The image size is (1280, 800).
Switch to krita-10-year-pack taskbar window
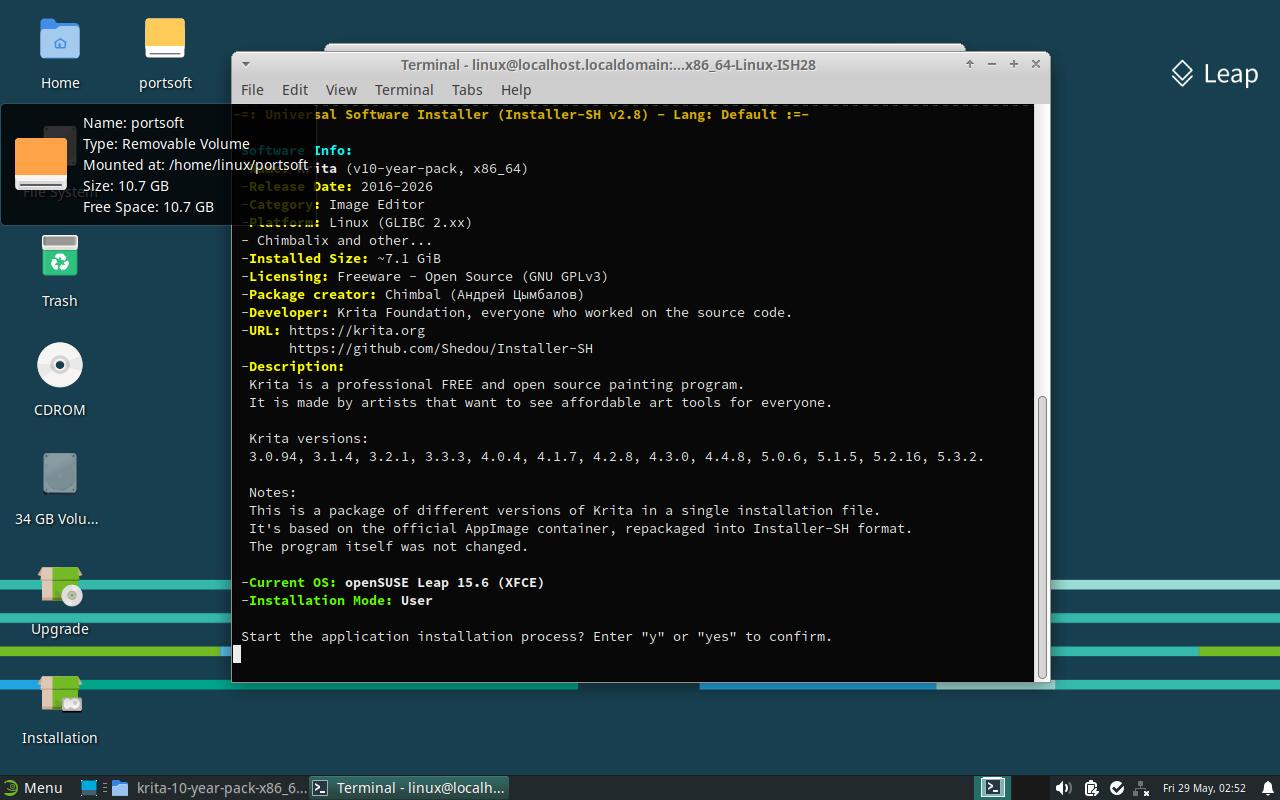208,788
